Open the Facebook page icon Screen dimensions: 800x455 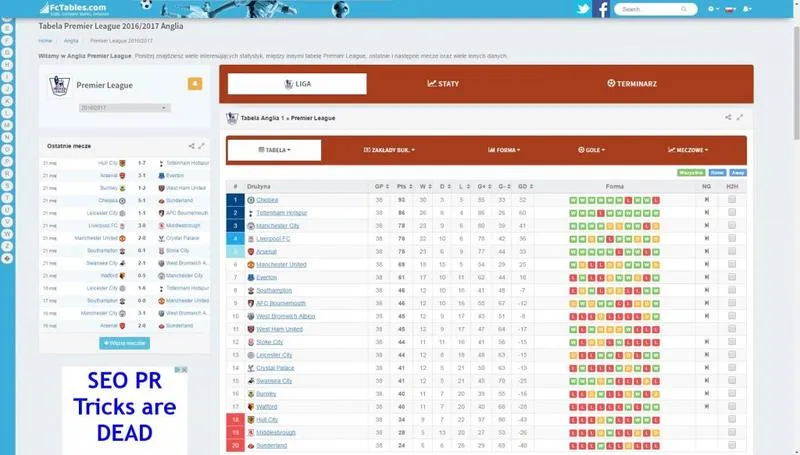coord(601,9)
